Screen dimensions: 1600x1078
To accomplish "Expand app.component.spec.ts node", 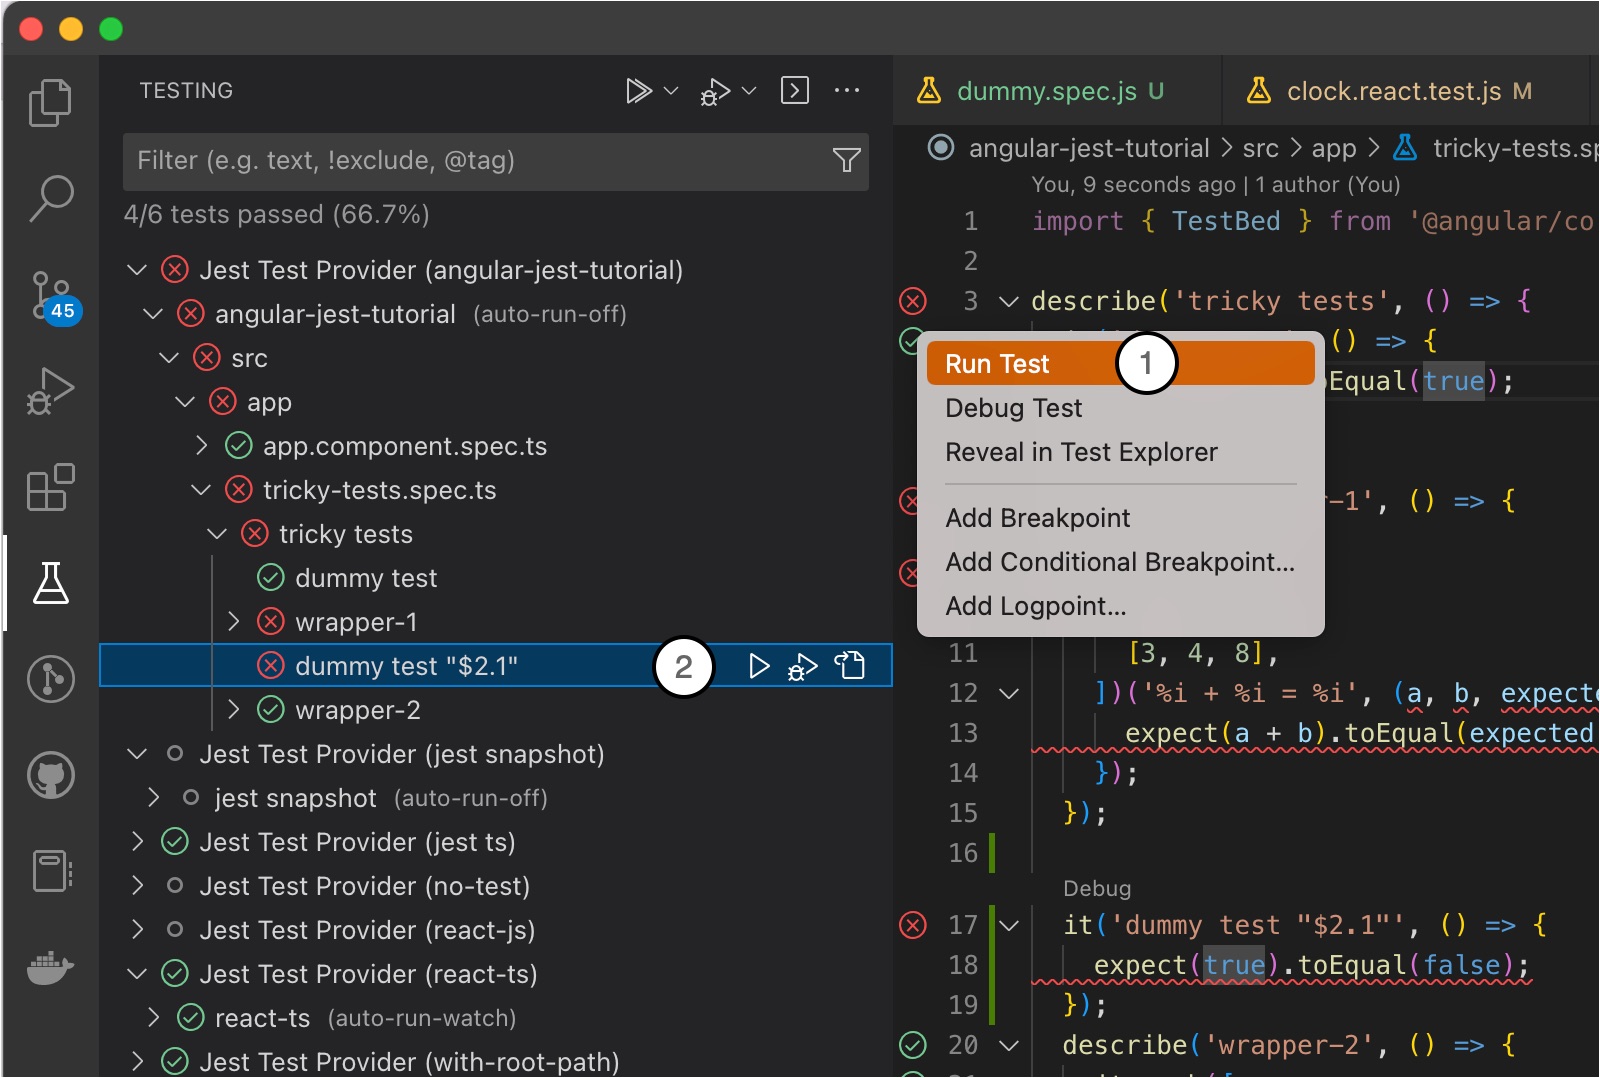I will [x=201, y=446].
